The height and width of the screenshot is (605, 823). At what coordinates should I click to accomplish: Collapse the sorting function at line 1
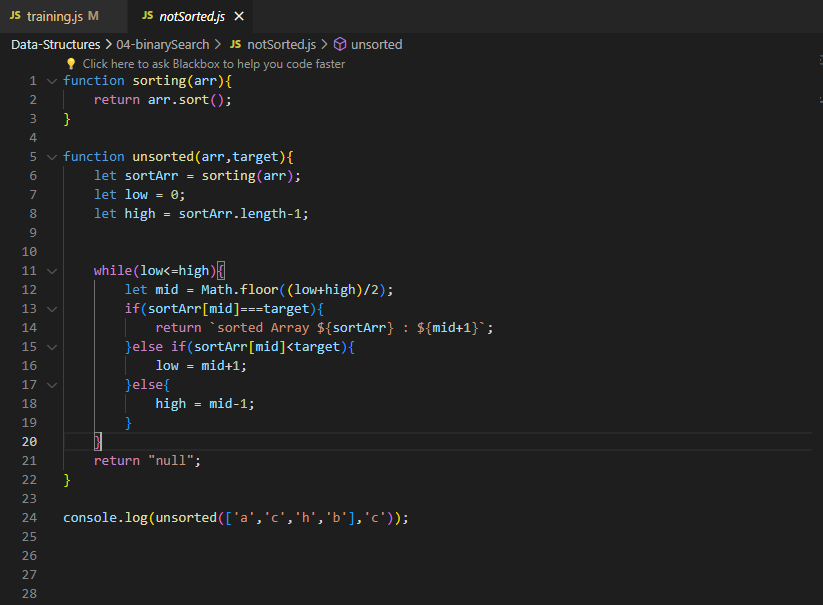tap(52, 81)
